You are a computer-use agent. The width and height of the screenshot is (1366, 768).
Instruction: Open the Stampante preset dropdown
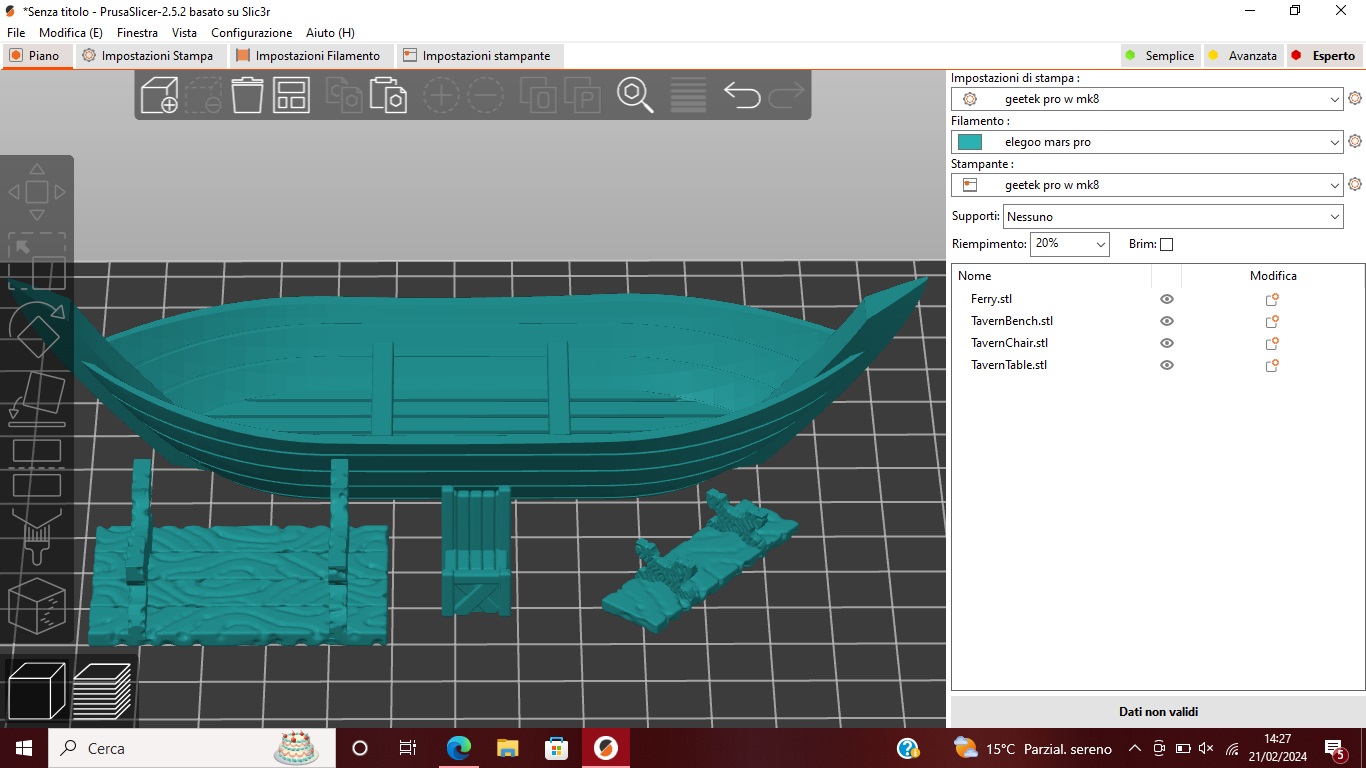coord(1147,185)
